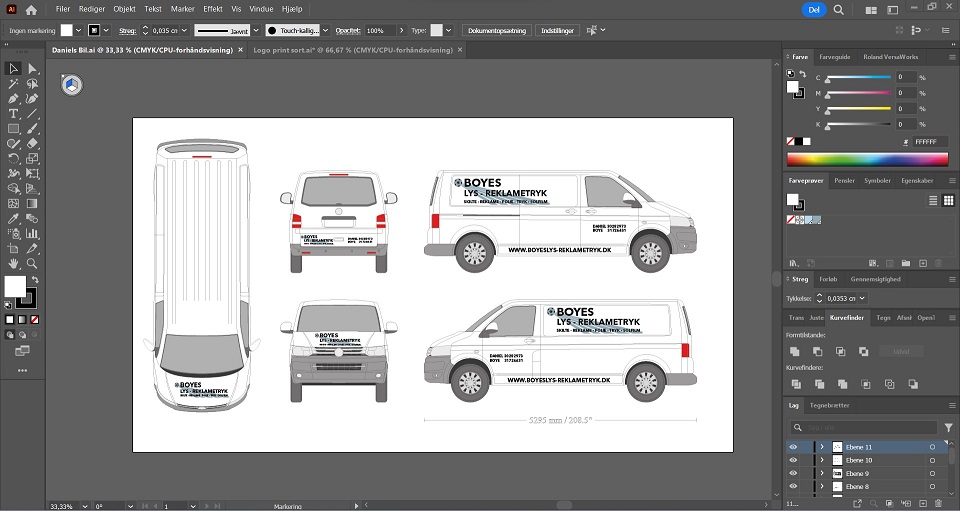Pick the Gradient tool
This screenshot has height=511, width=960.
(x=32, y=204)
